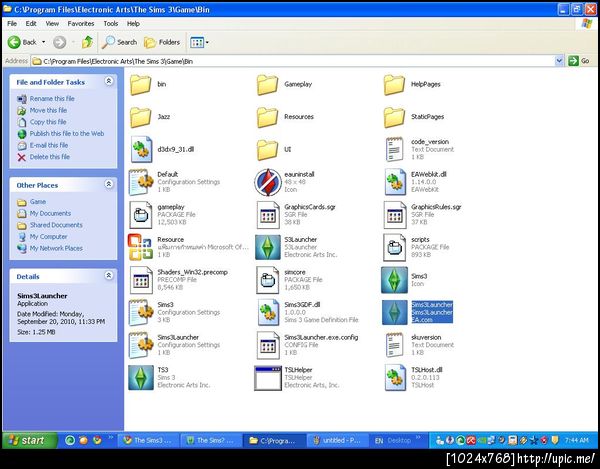Screen dimensions: 600x469
Task: Open My Computer from Other Places
Action: pyautogui.click(x=49, y=237)
